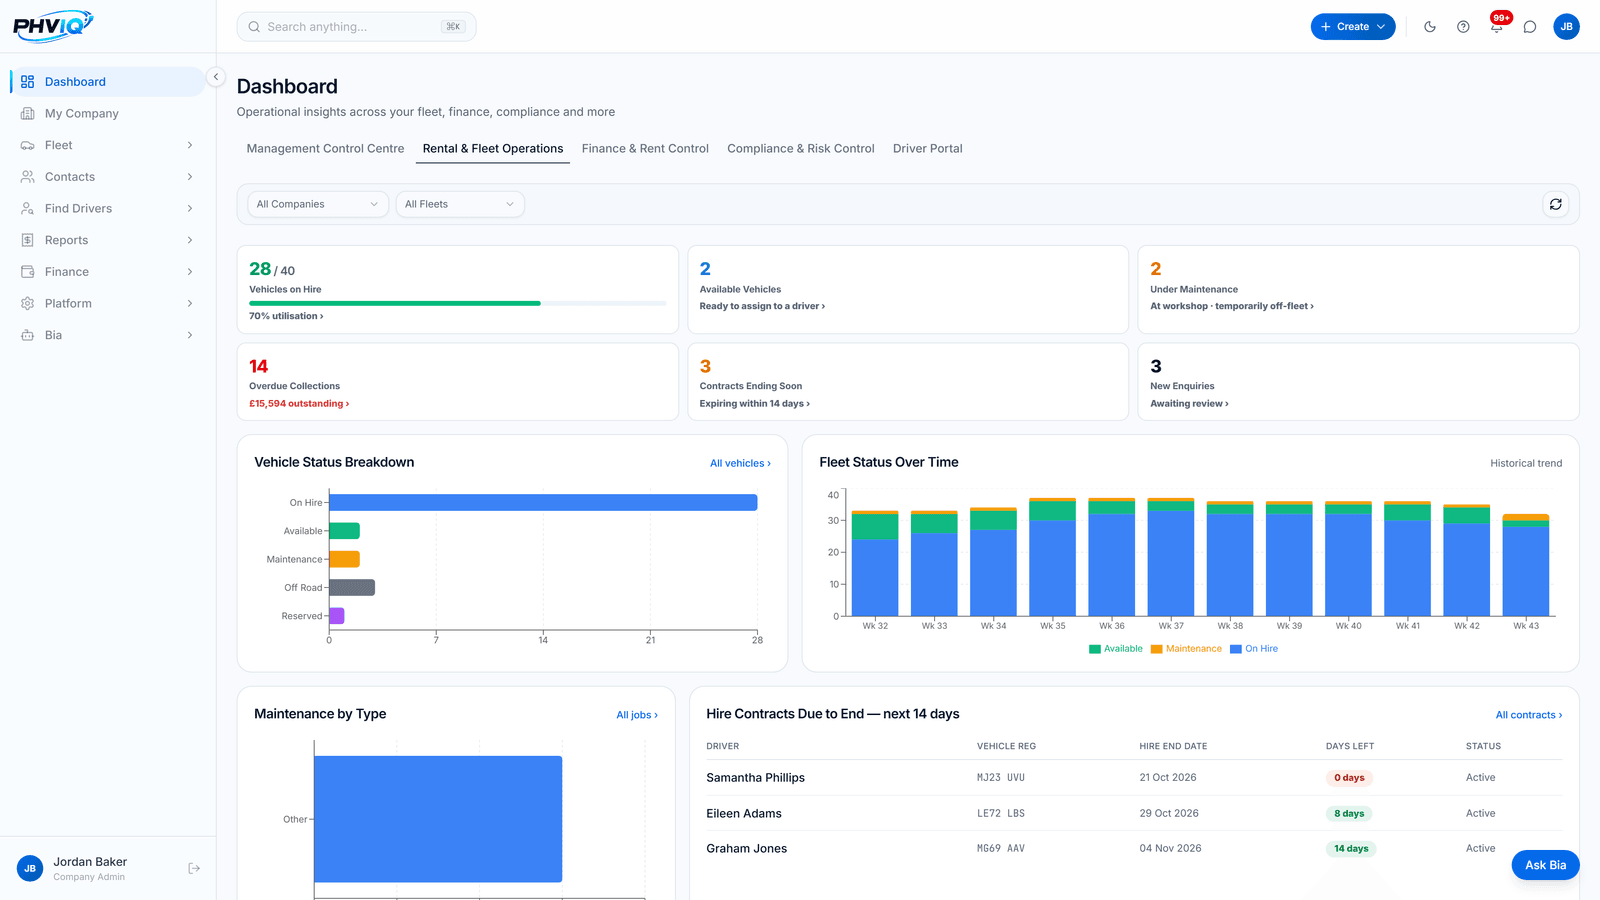
Task: Open Ready to assign to a driver link
Action: pos(762,306)
